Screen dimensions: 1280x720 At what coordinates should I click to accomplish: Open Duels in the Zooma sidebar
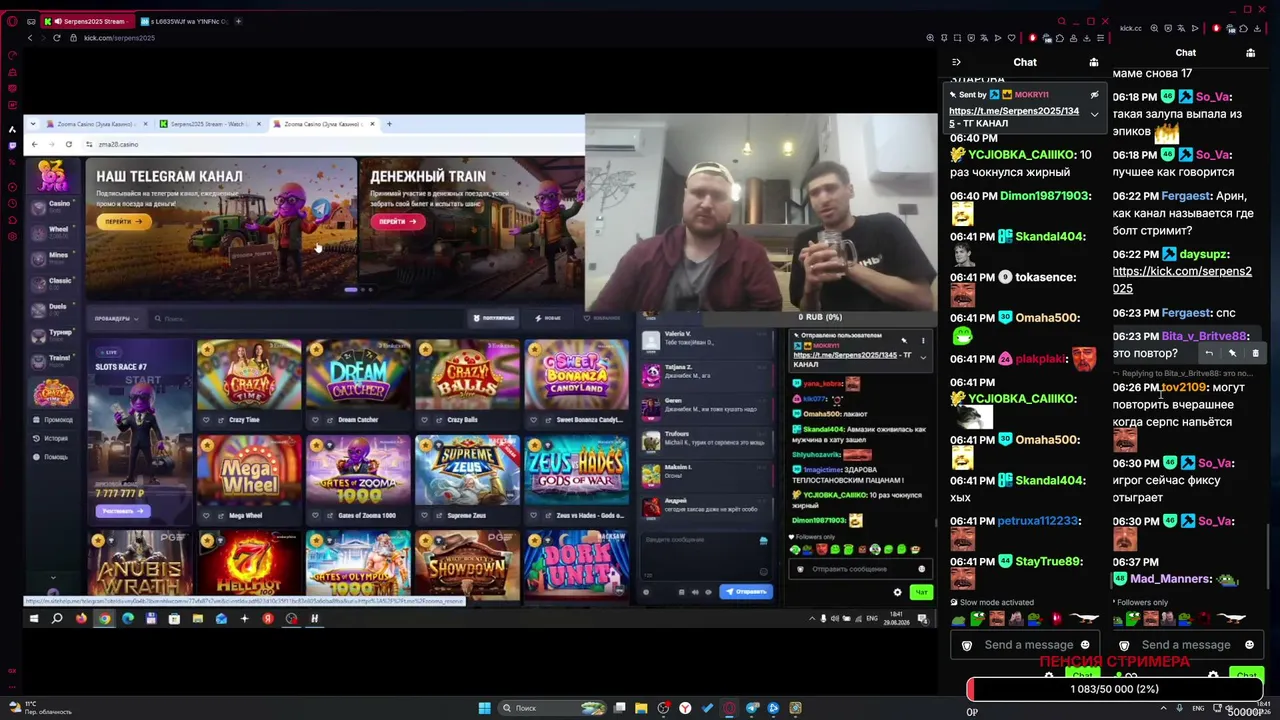53,310
